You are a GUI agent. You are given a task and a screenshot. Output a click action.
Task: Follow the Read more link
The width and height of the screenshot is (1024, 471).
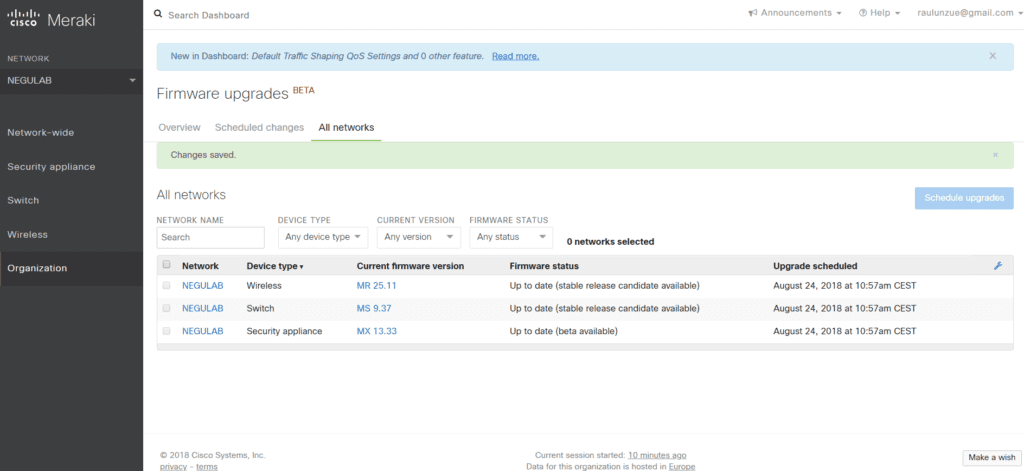[515, 56]
